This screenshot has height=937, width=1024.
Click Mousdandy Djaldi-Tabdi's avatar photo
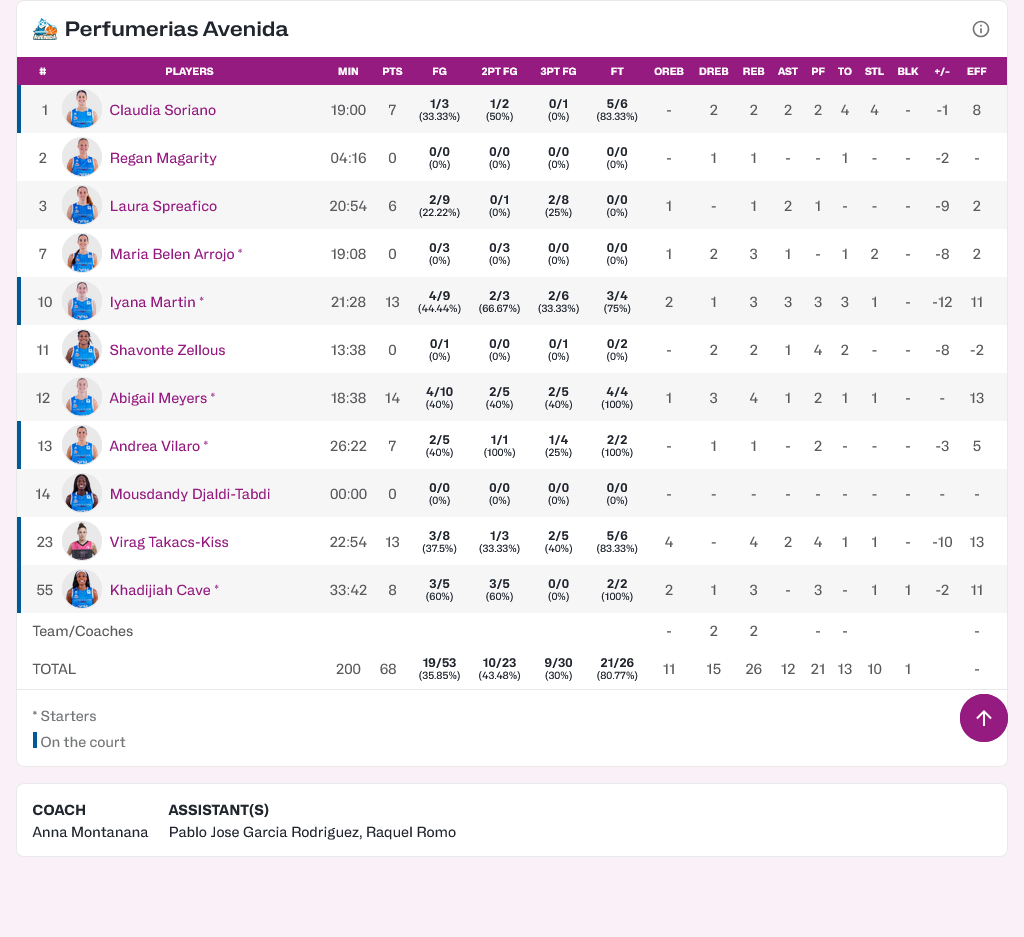[x=82, y=494]
